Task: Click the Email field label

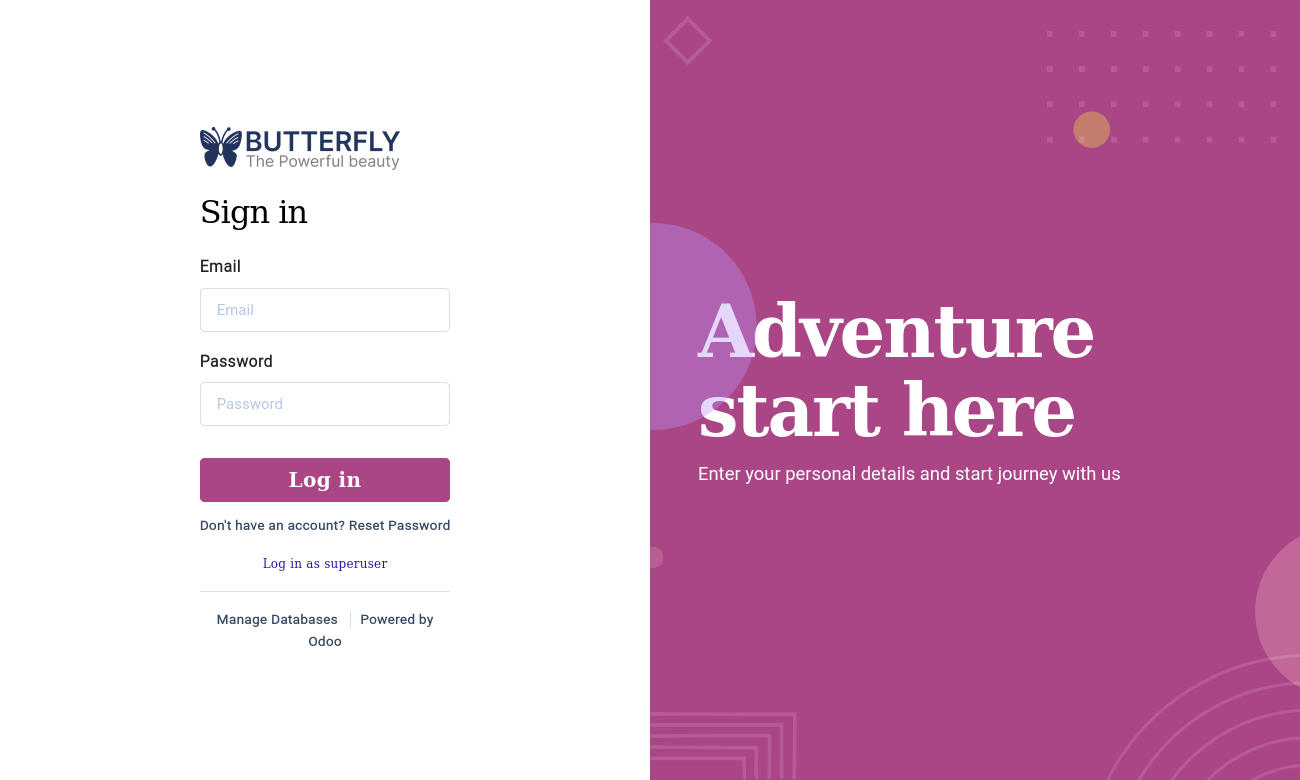Action: (x=220, y=267)
